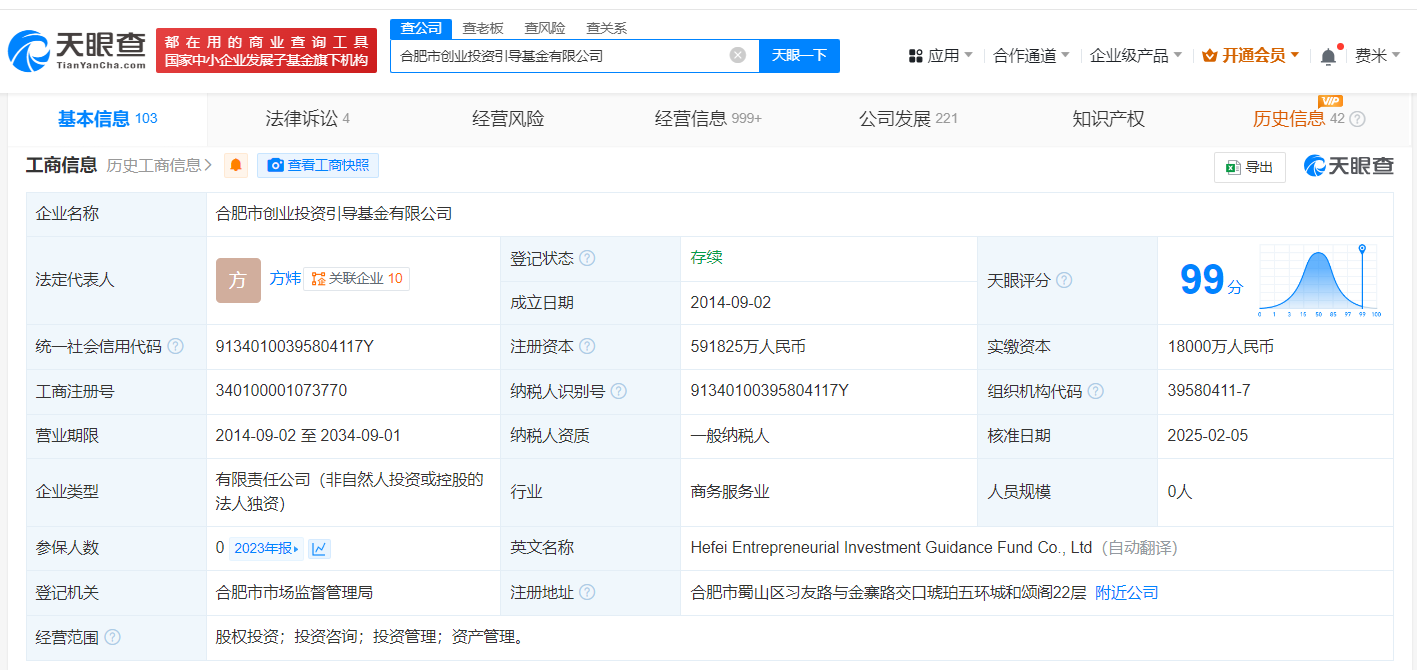Click the company name search input field

560,56
